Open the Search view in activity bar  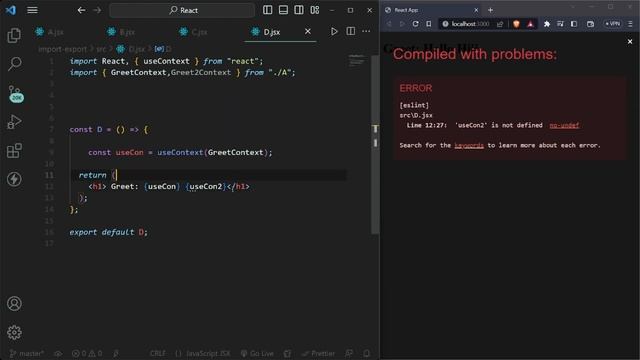click(14, 64)
